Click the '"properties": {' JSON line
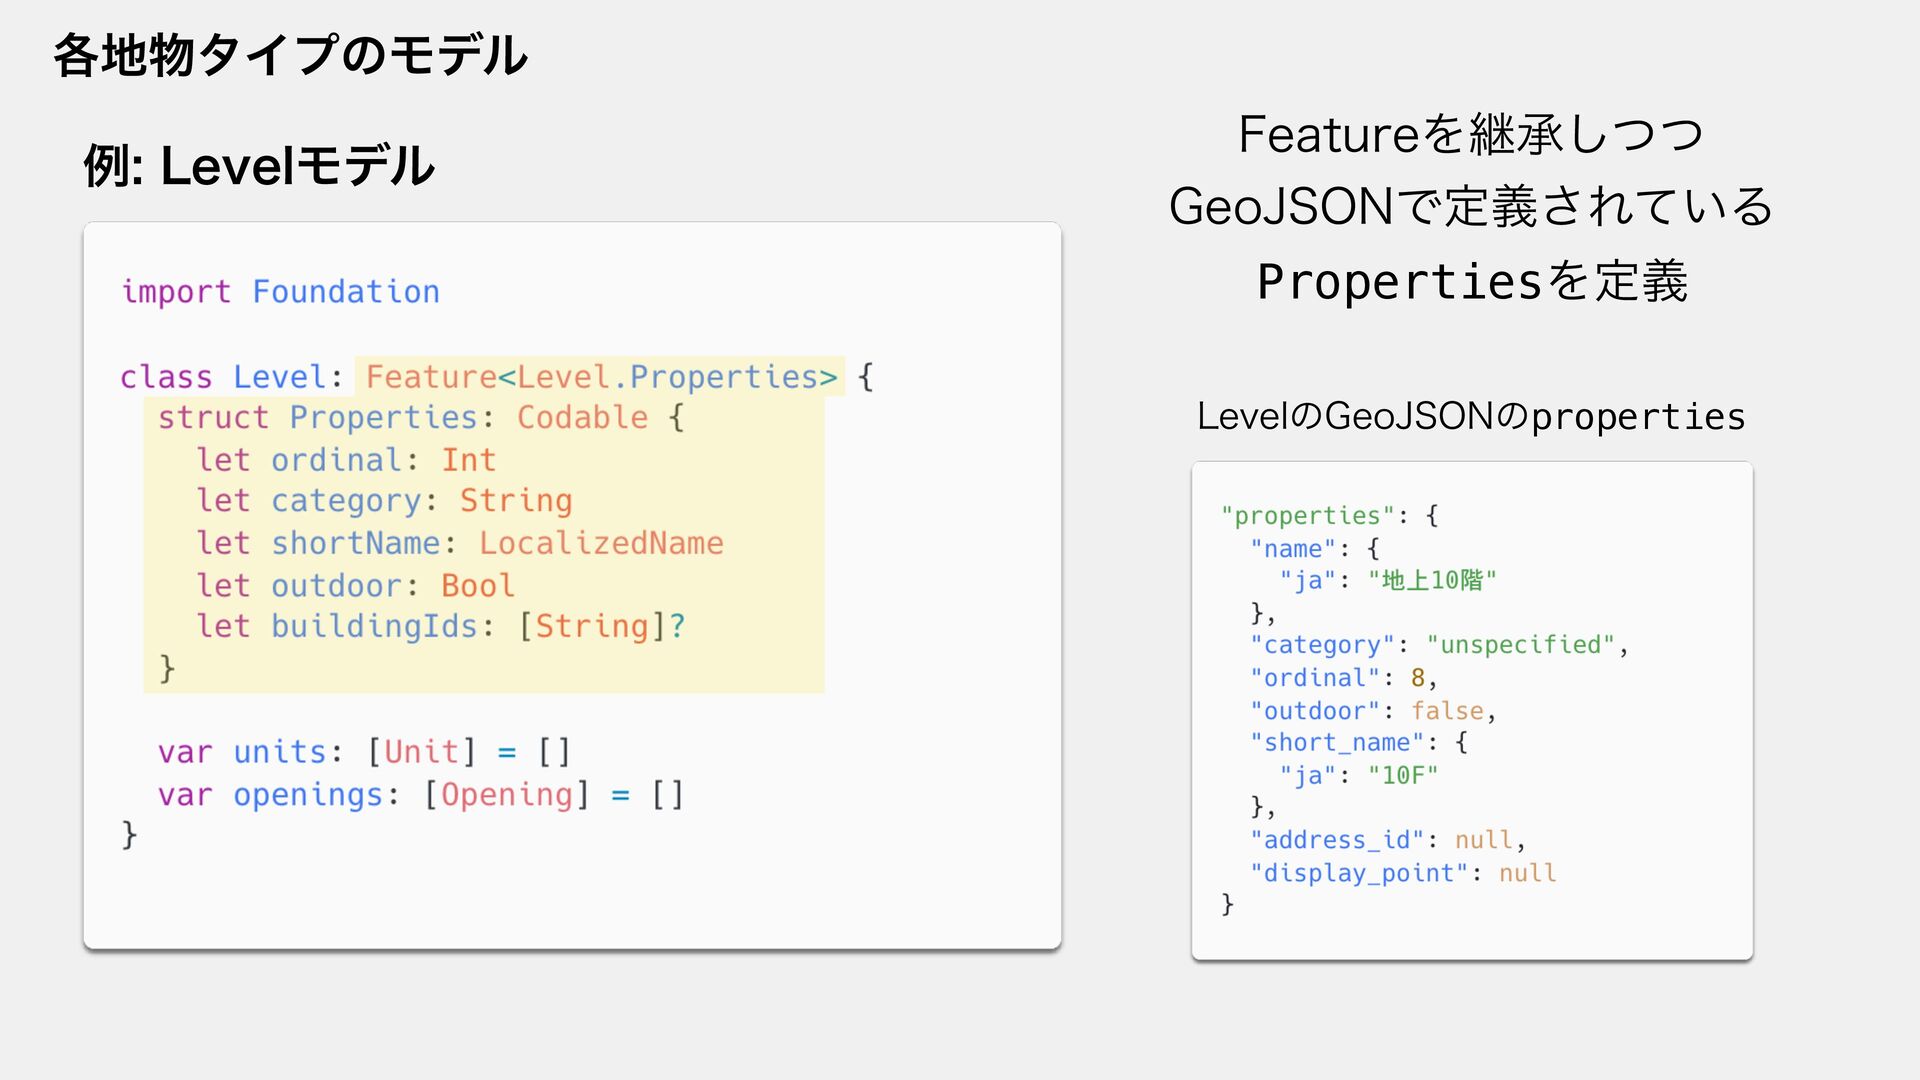This screenshot has width=1920, height=1080. click(x=1329, y=515)
